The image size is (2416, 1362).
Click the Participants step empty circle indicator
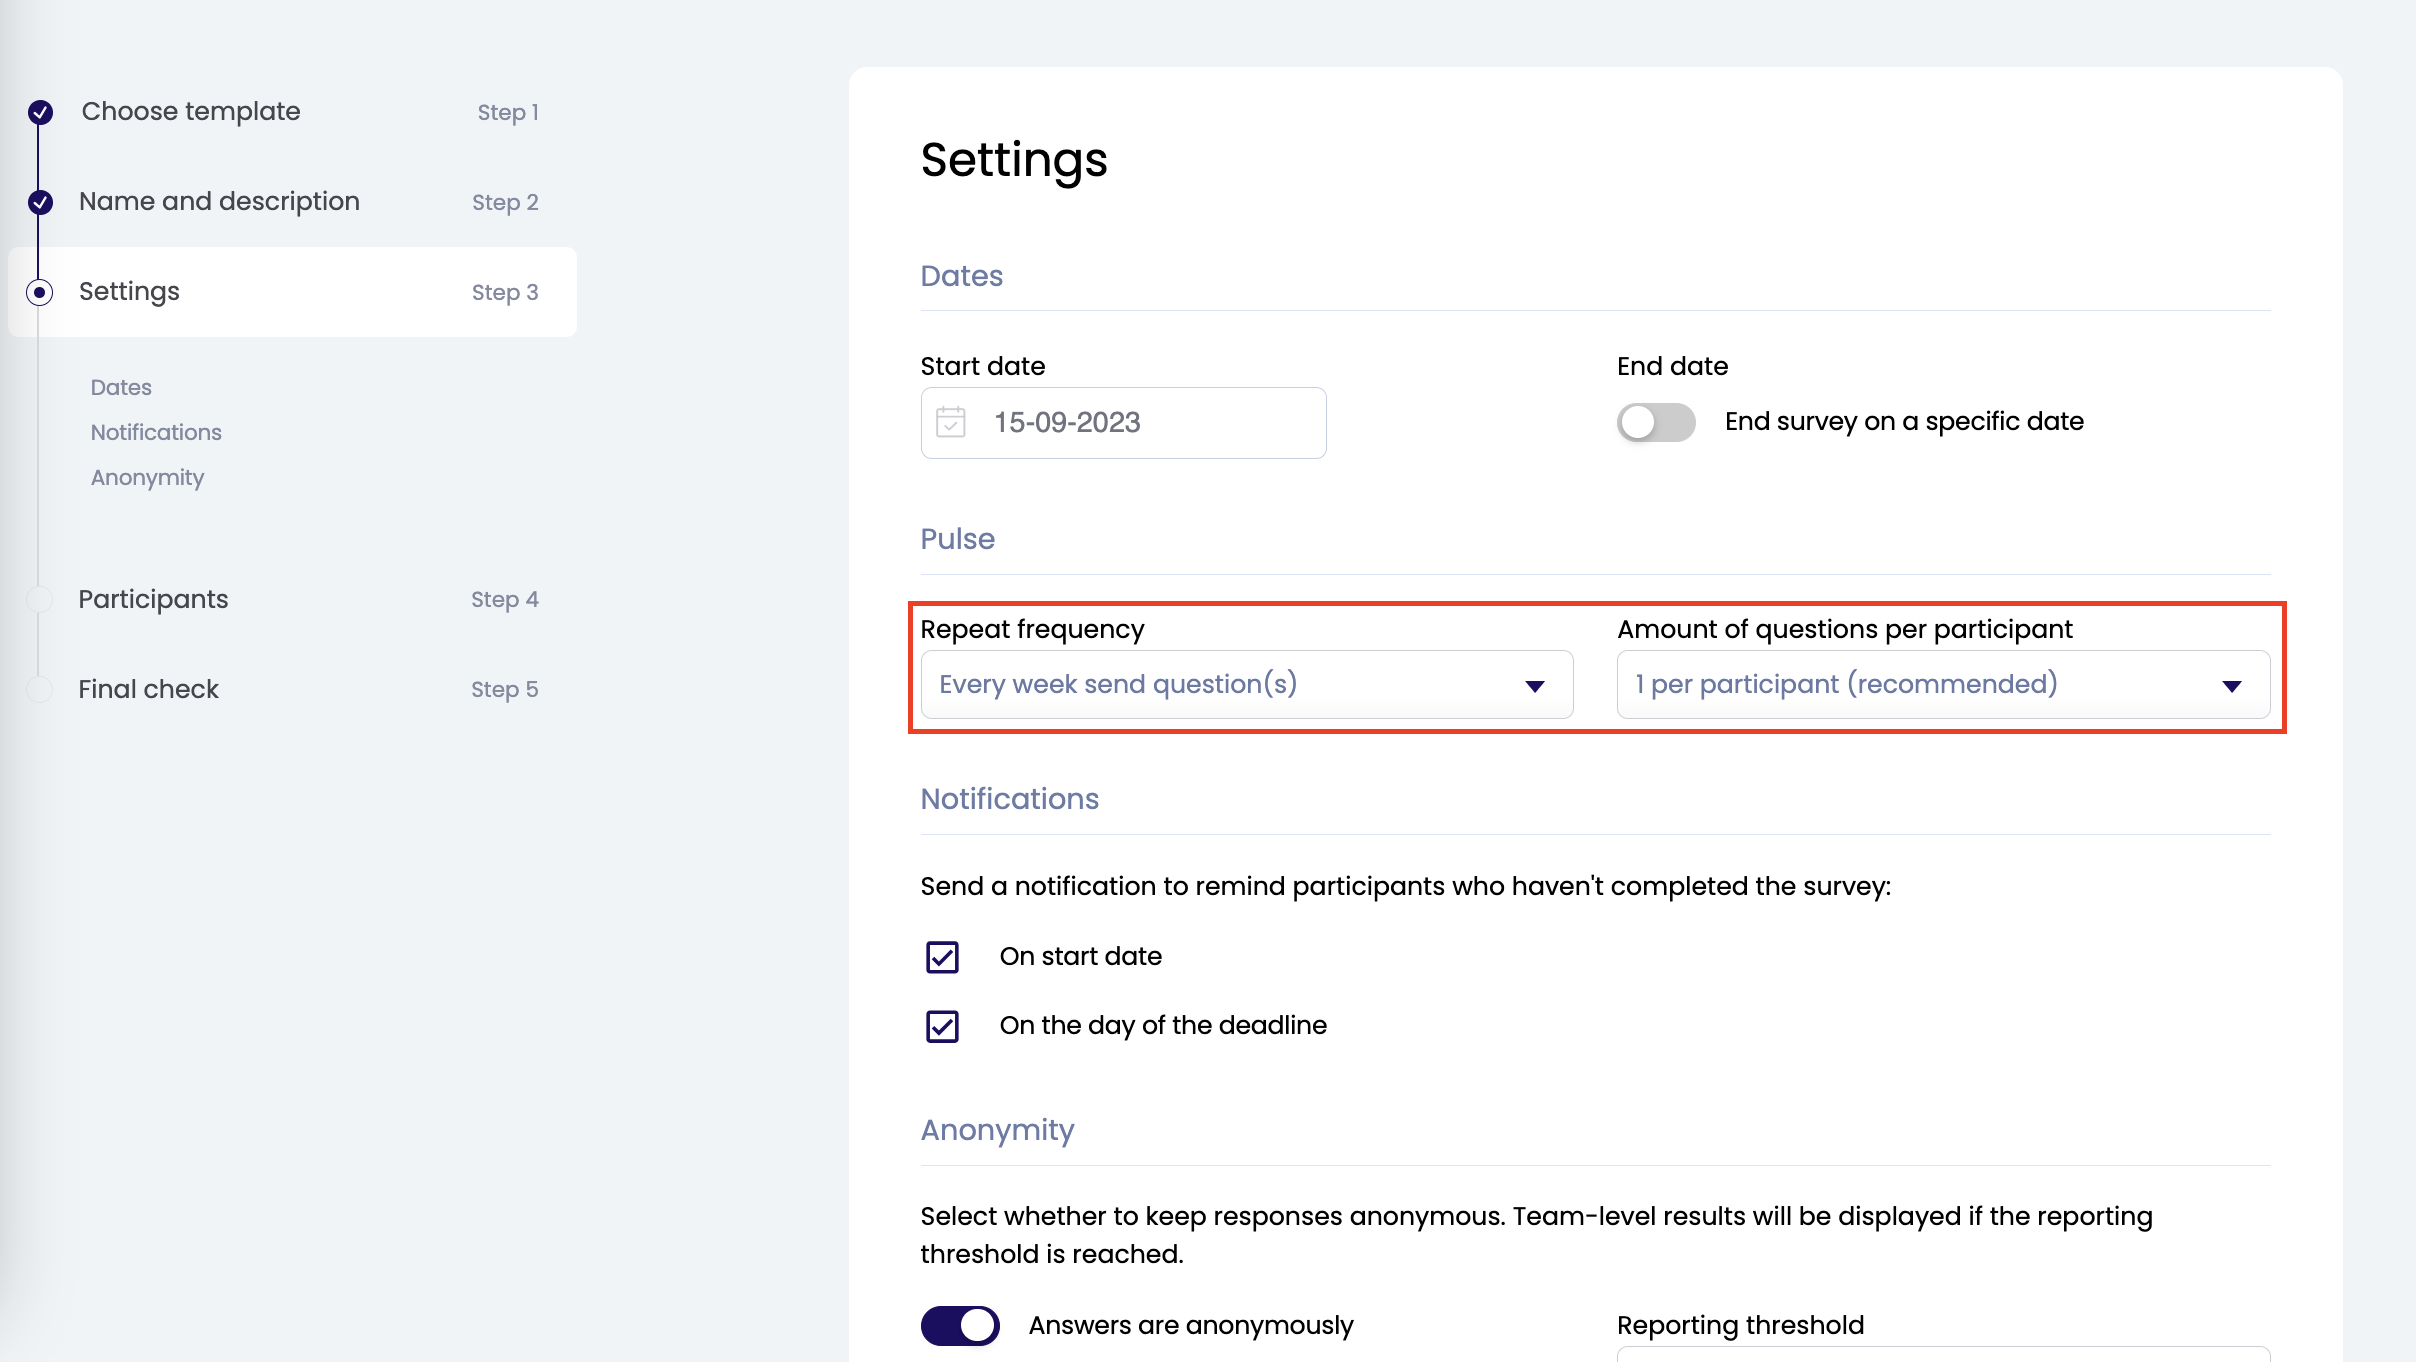[40, 599]
